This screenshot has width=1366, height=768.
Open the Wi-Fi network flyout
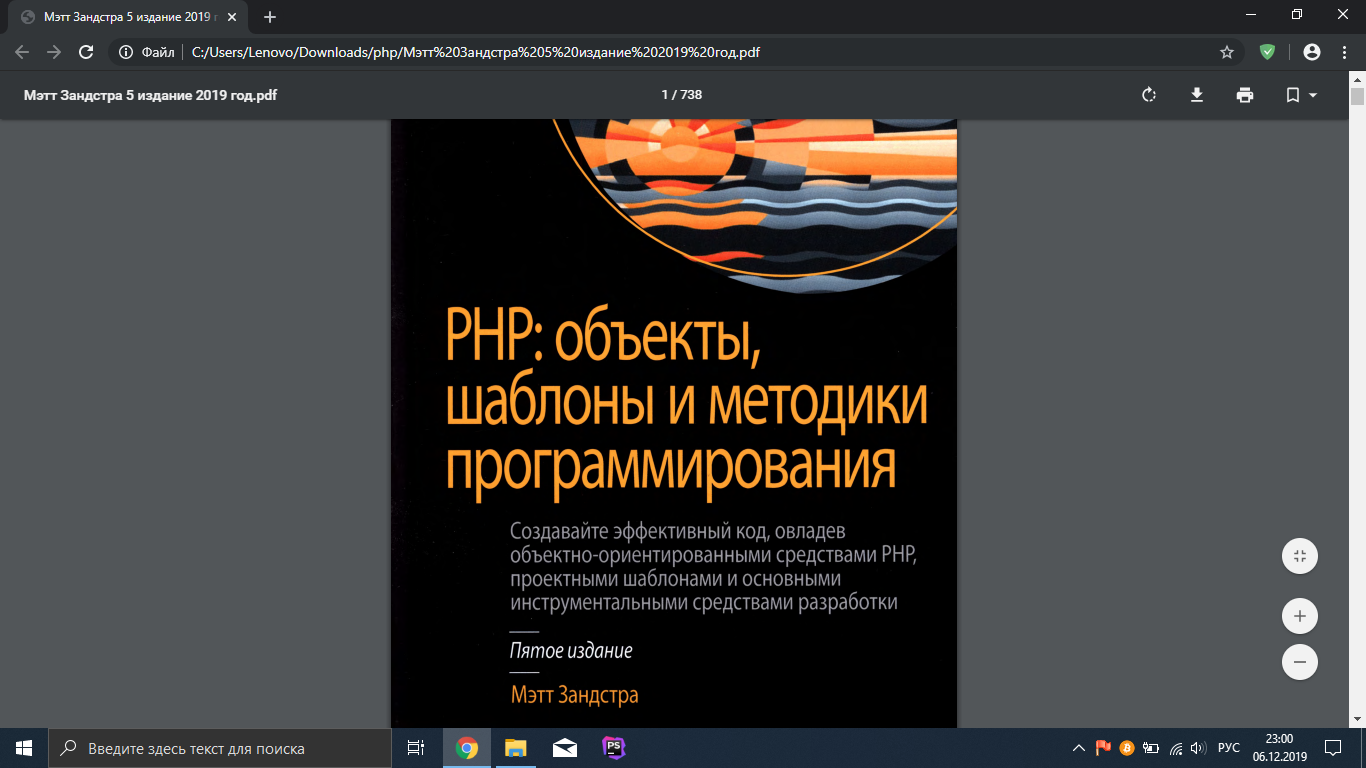click(1176, 748)
